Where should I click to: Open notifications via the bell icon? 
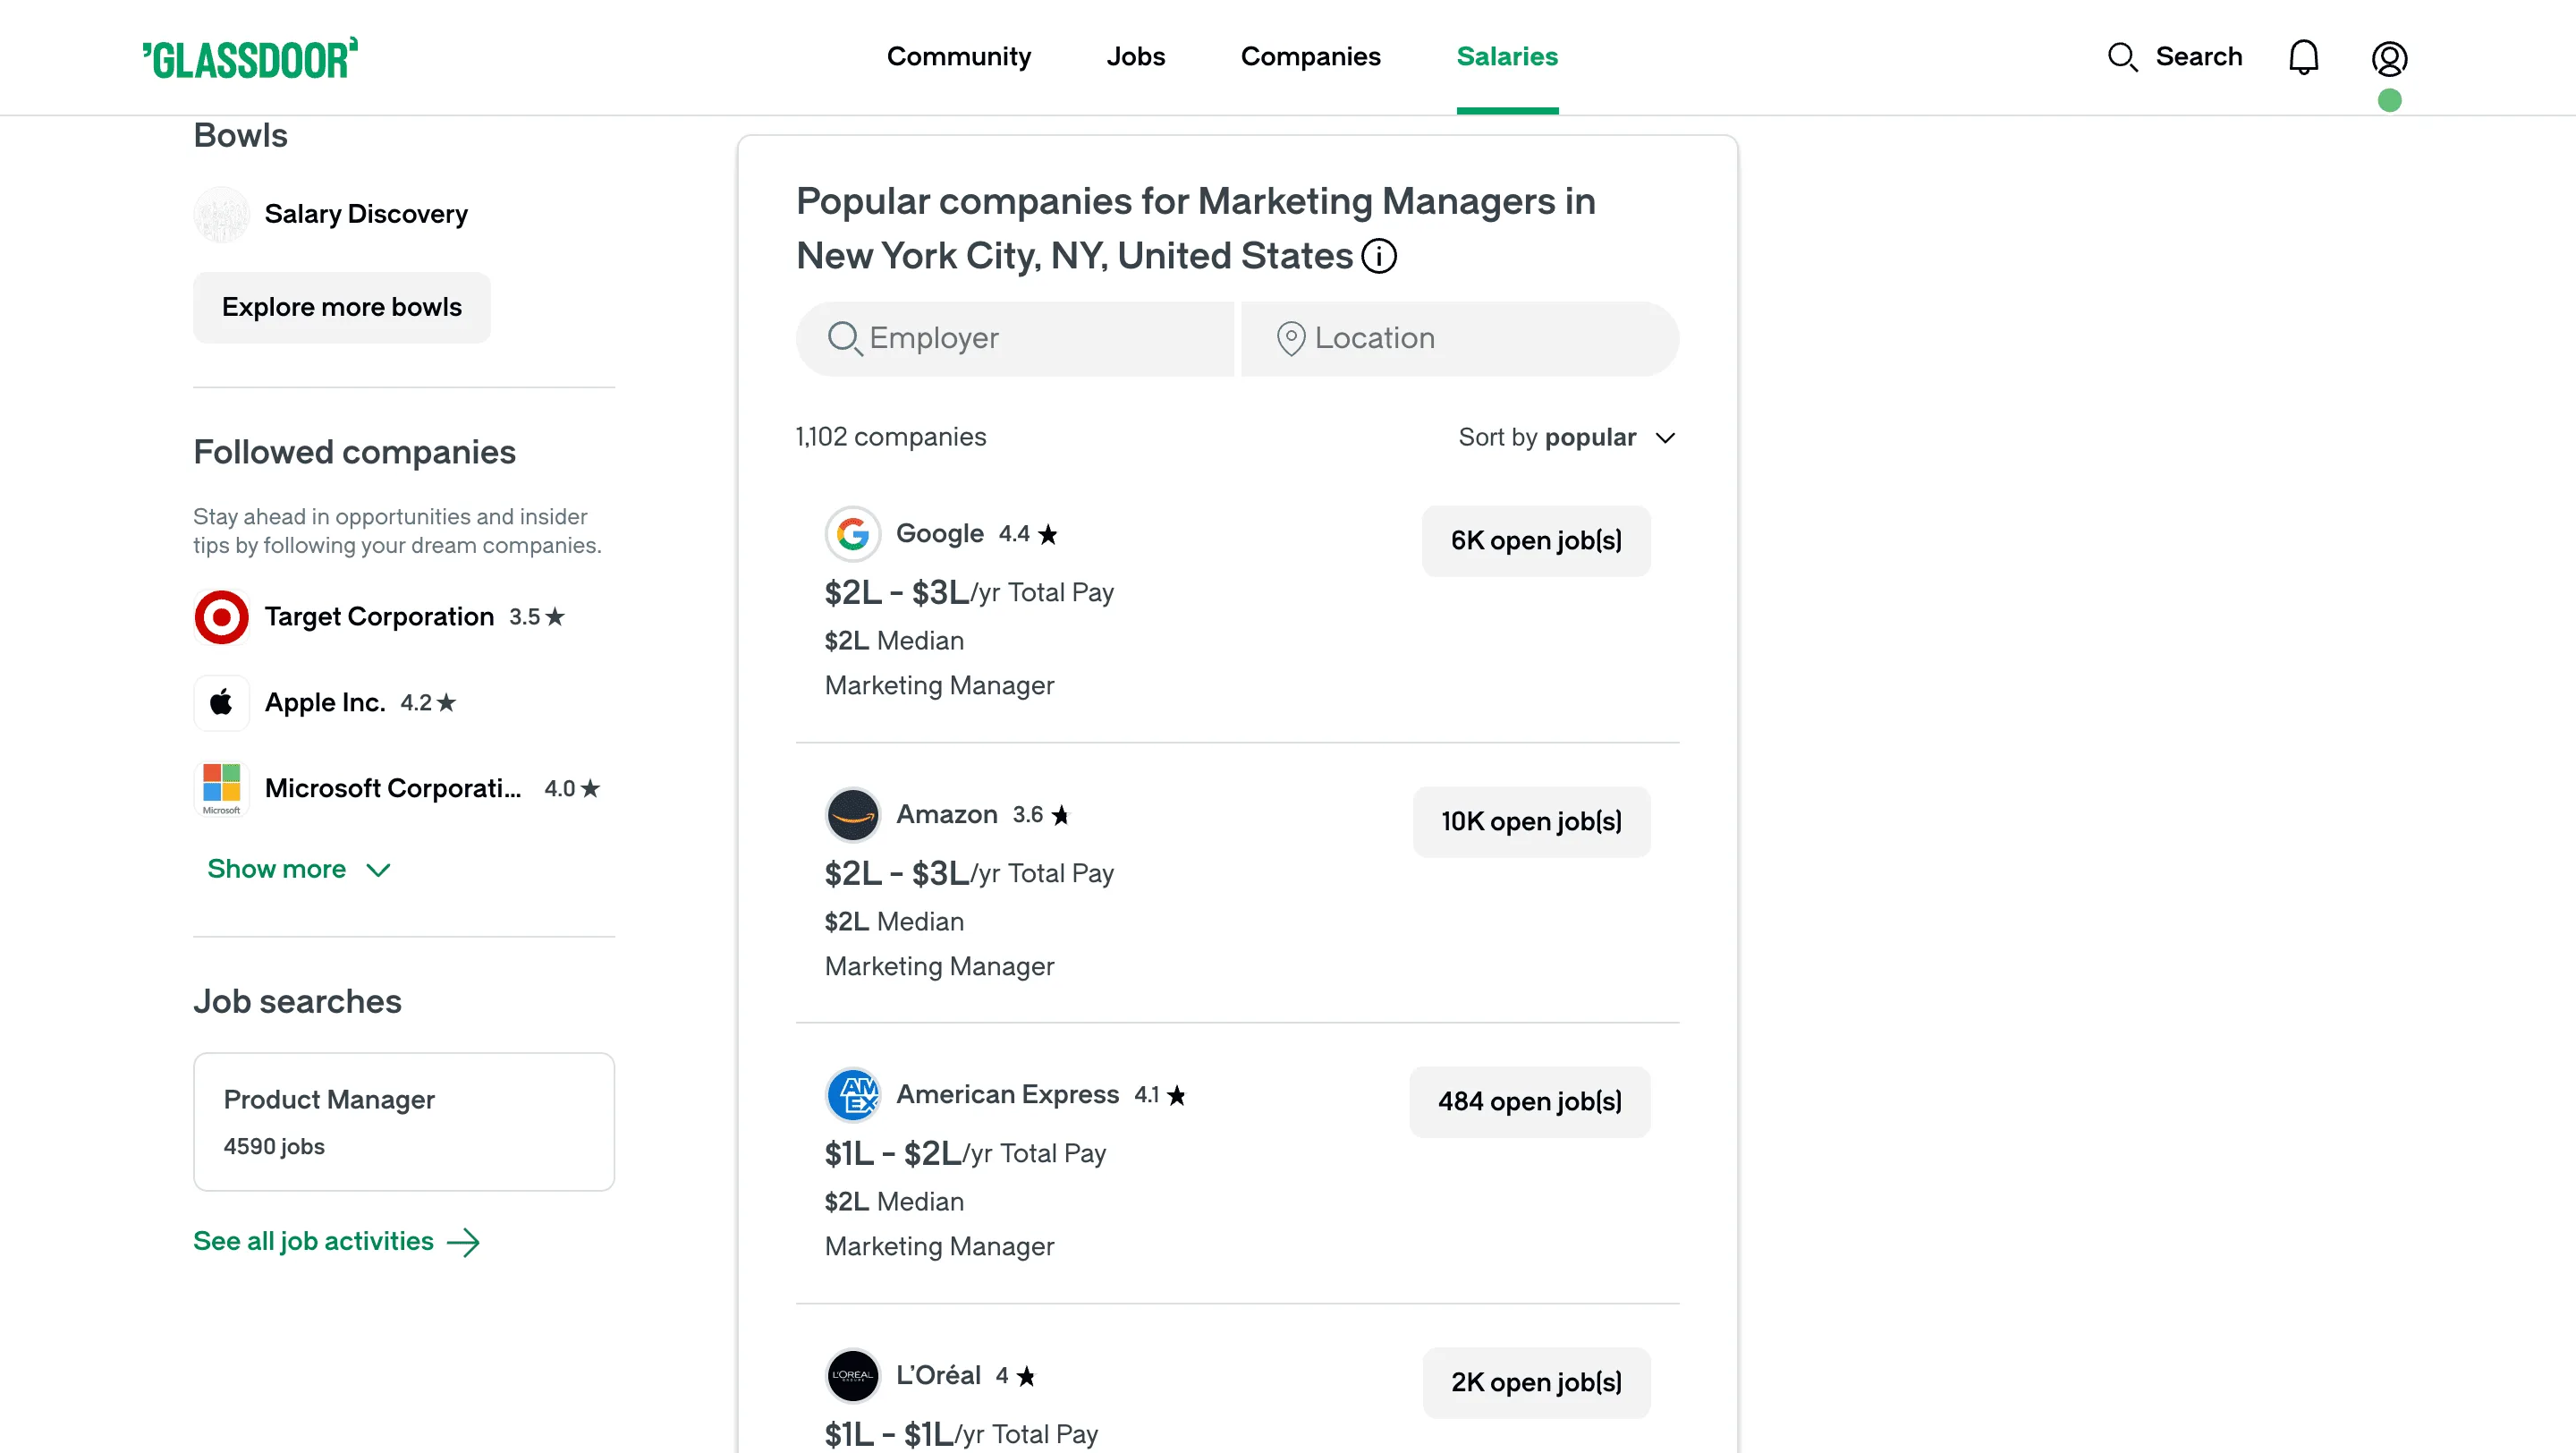click(2304, 57)
